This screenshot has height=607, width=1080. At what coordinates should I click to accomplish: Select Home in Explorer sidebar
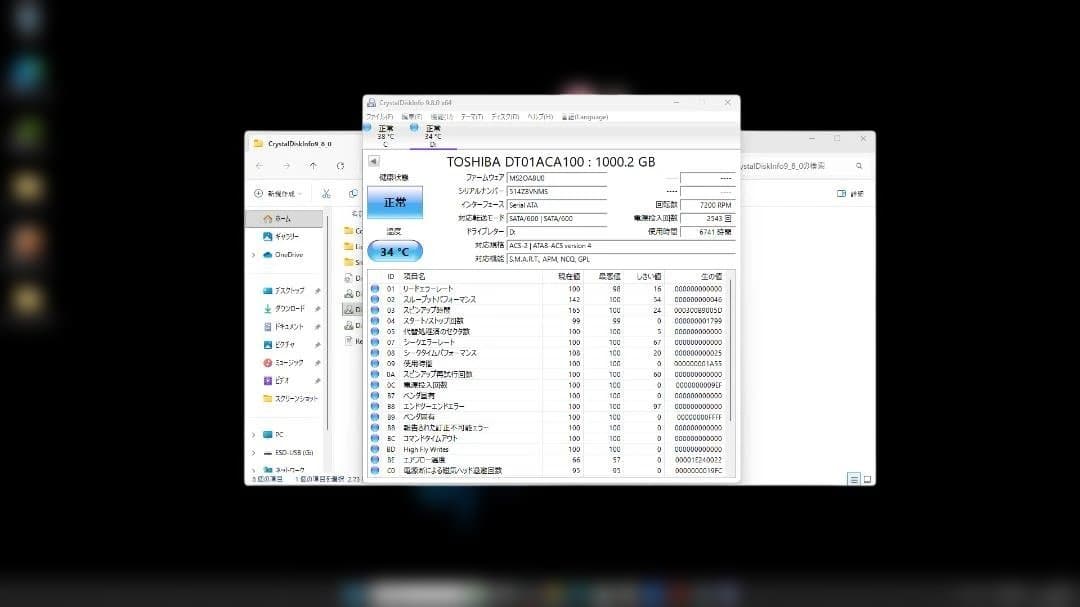284,218
